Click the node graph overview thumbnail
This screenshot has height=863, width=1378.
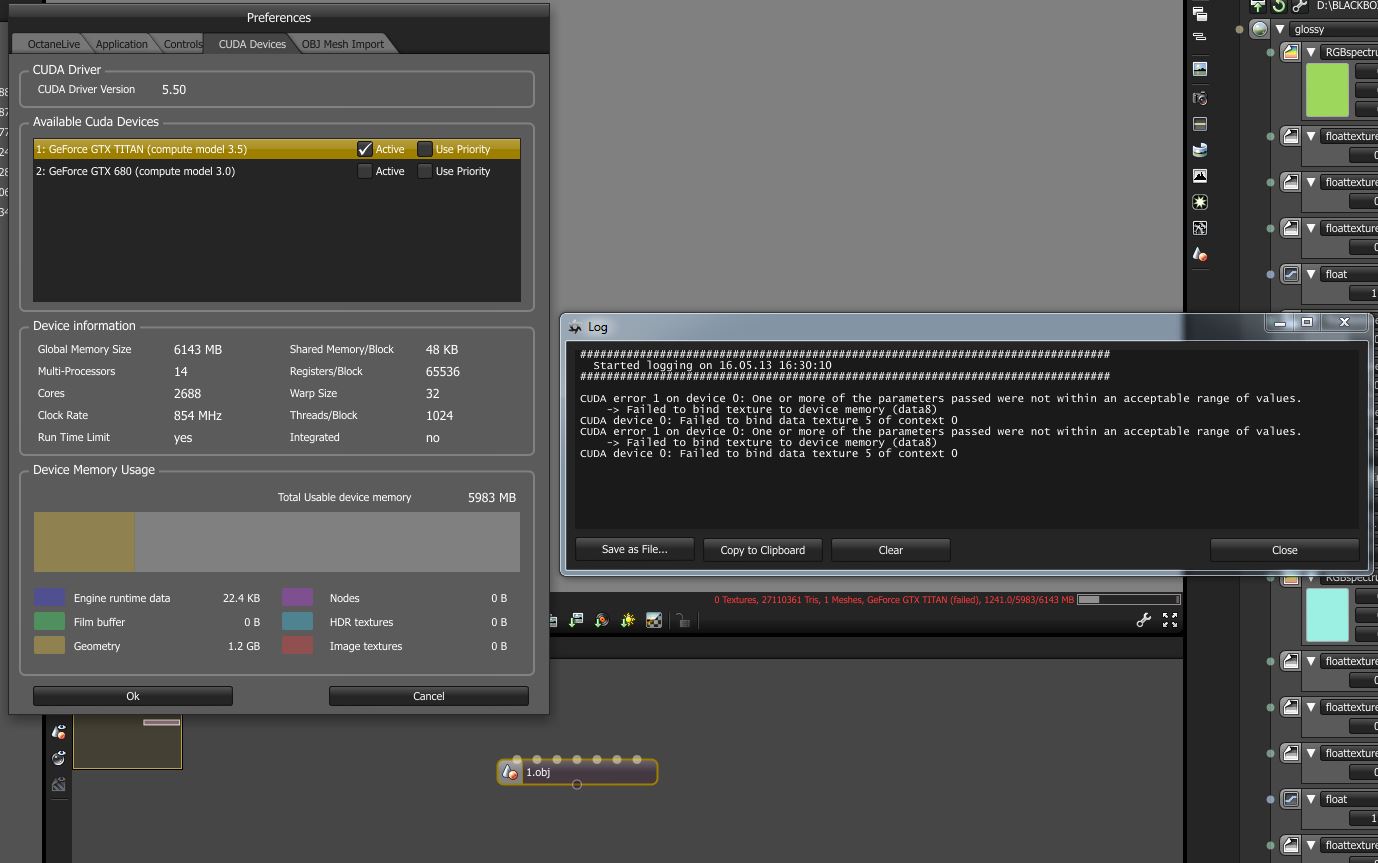(127, 741)
